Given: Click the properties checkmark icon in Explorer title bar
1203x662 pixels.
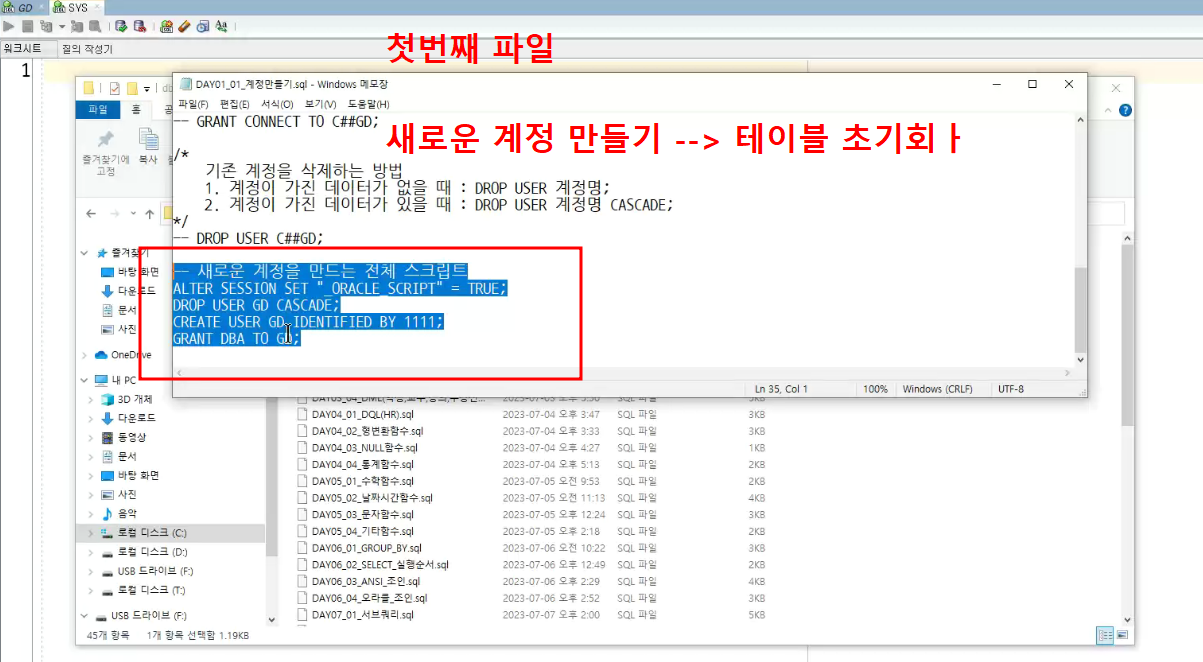Looking at the screenshot, I should 114,87.
